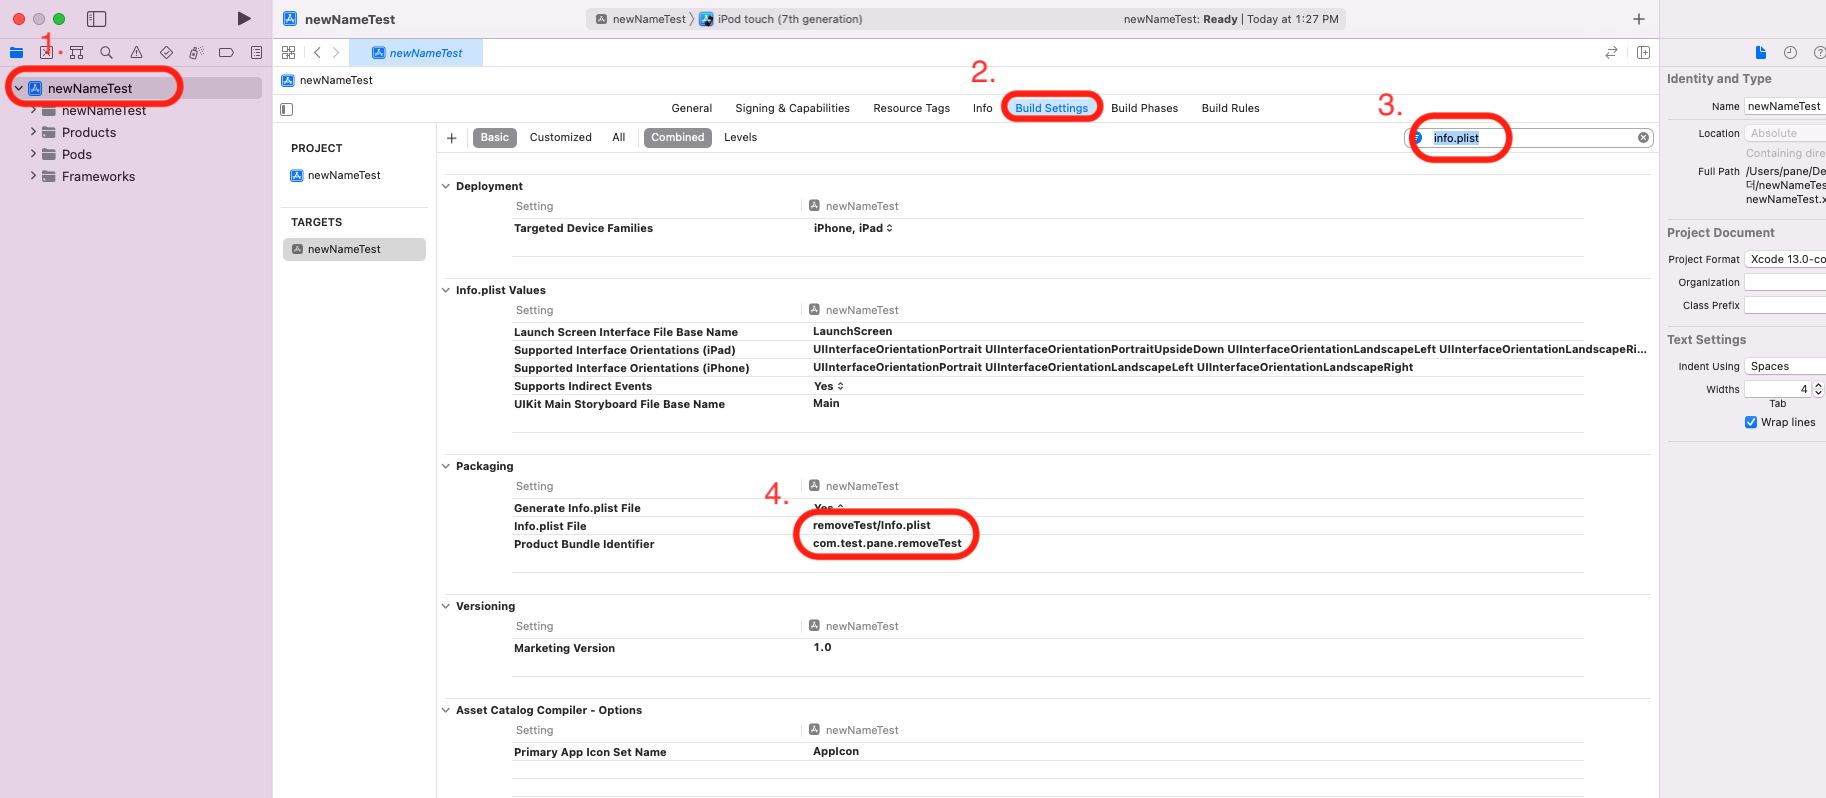Click the plus button in the title bar
Image resolution: width=1826 pixels, height=798 pixels.
1639,19
